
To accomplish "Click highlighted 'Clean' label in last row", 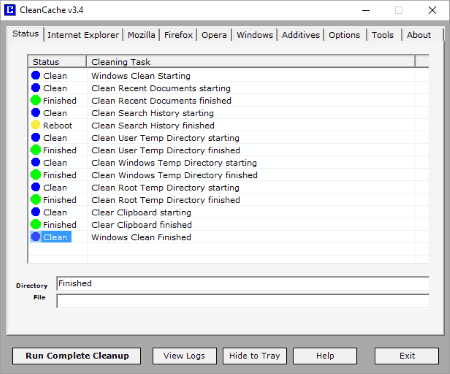I will (55, 237).
